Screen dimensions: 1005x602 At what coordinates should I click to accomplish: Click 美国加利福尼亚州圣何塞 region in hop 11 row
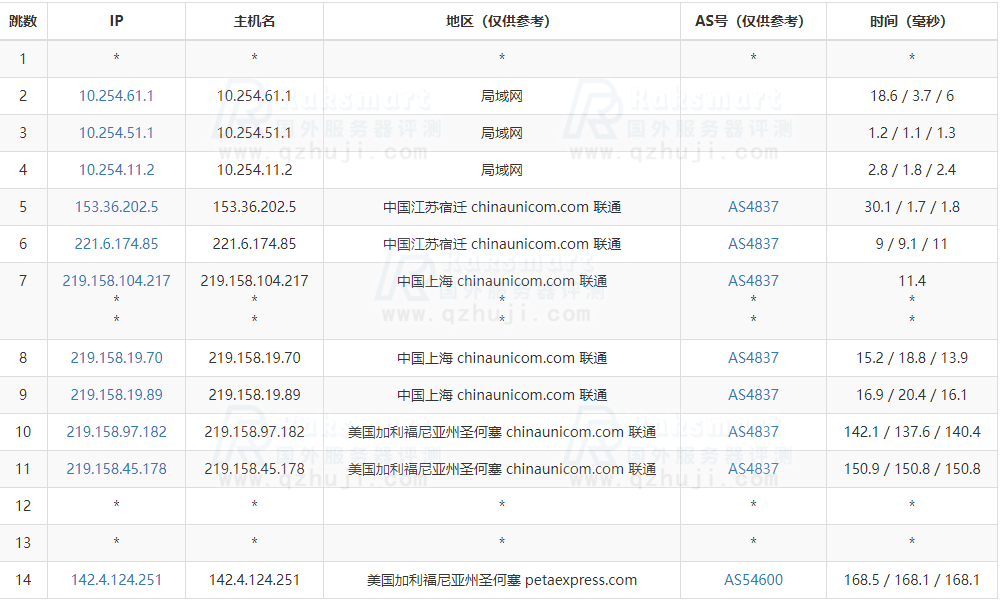[502, 469]
